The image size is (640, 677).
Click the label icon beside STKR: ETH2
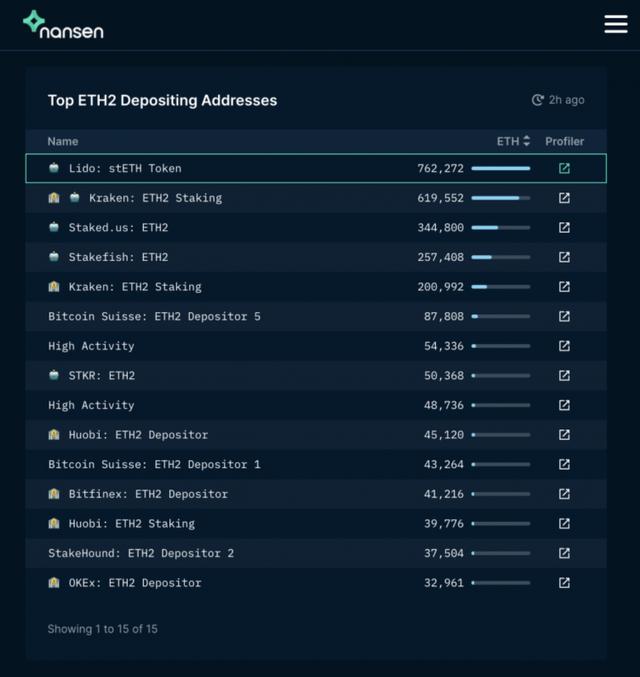[x=54, y=375]
